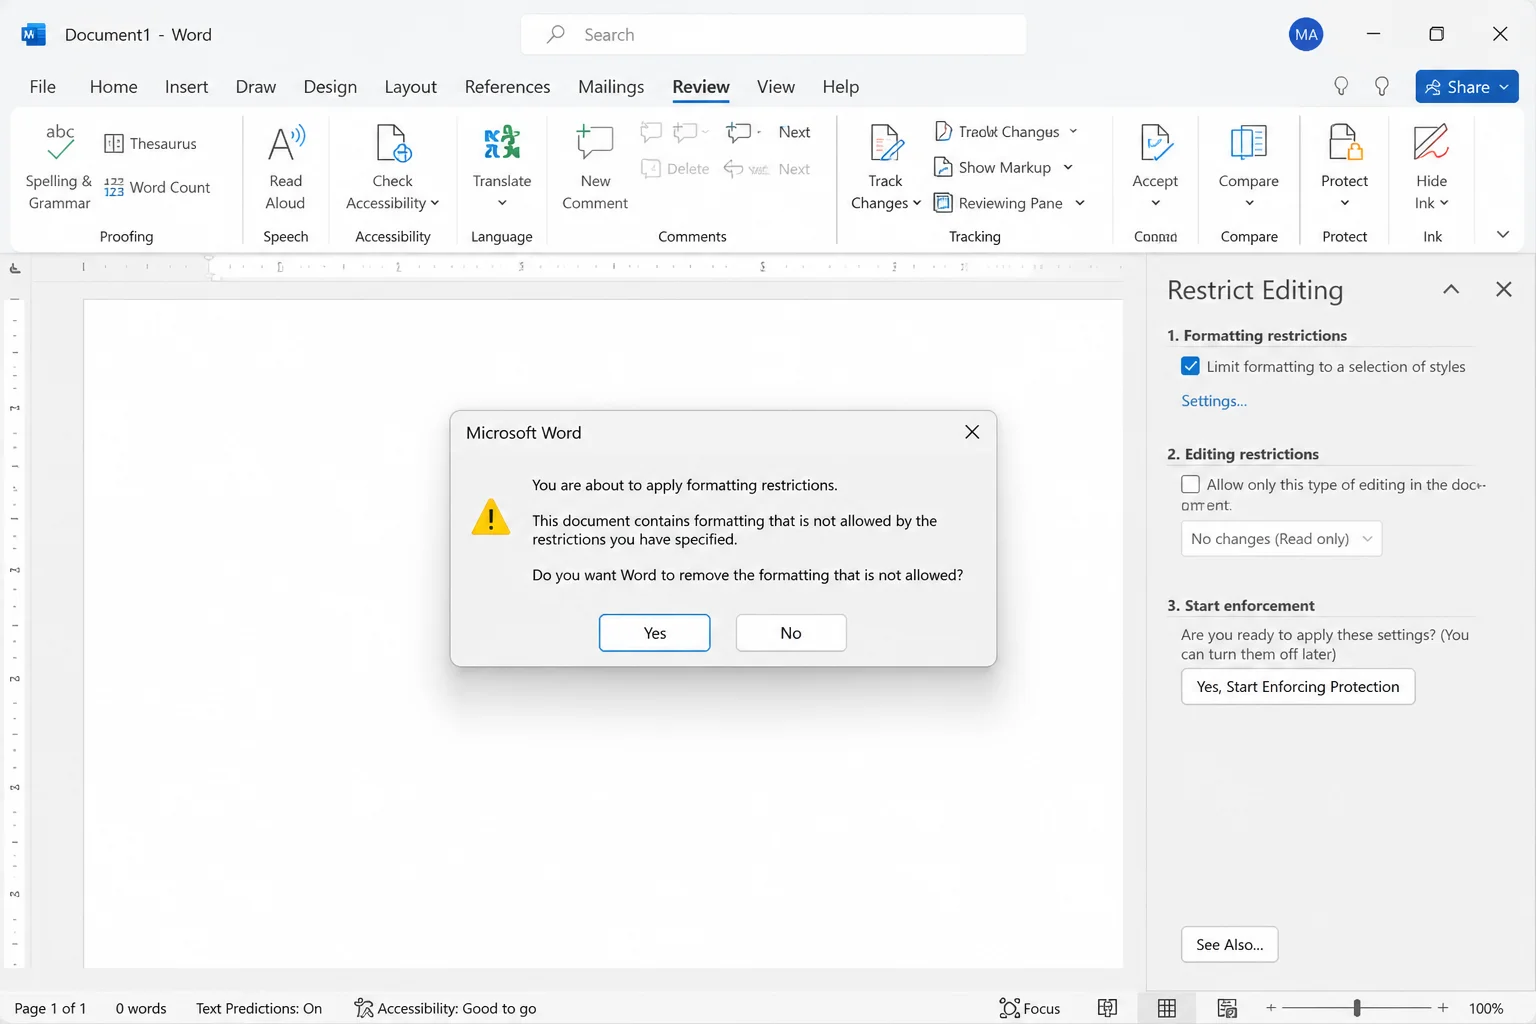The image size is (1536, 1024).
Task: Expand the Compare dropdown chevron
Action: [1249, 203]
